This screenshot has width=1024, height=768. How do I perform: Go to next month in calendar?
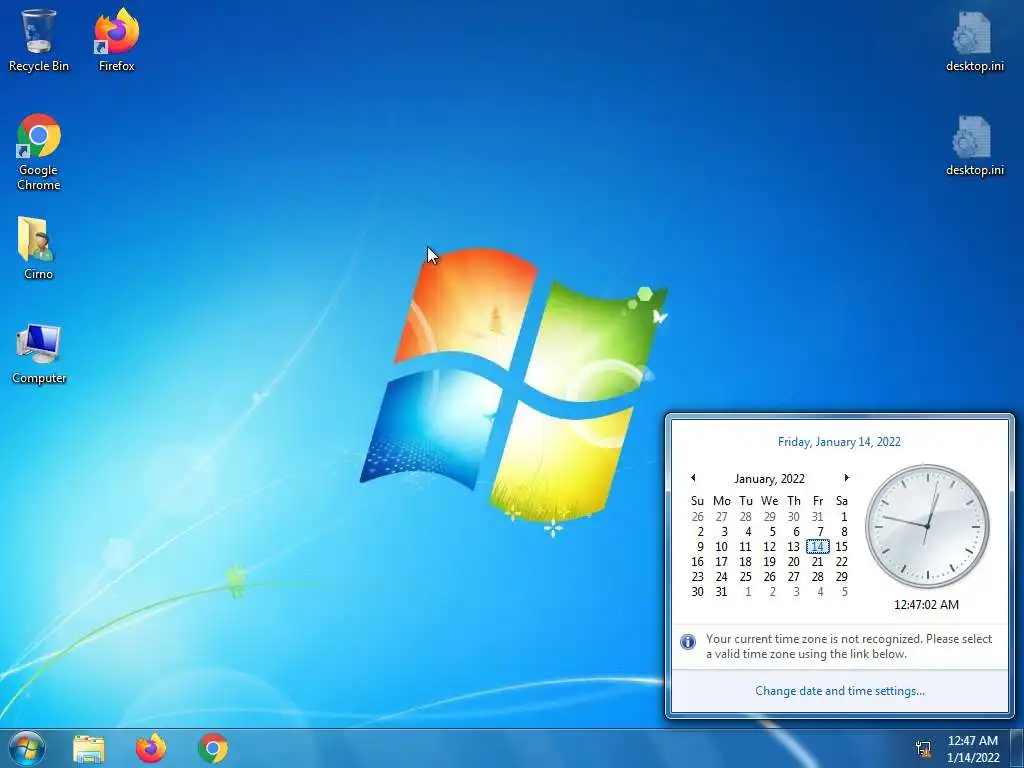846,478
